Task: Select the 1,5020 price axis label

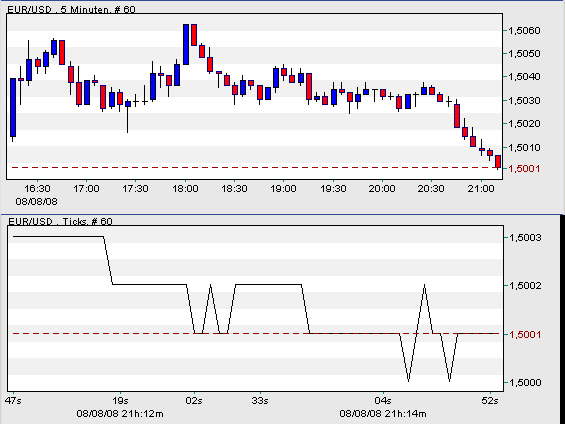Action: pyautogui.click(x=524, y=124)
